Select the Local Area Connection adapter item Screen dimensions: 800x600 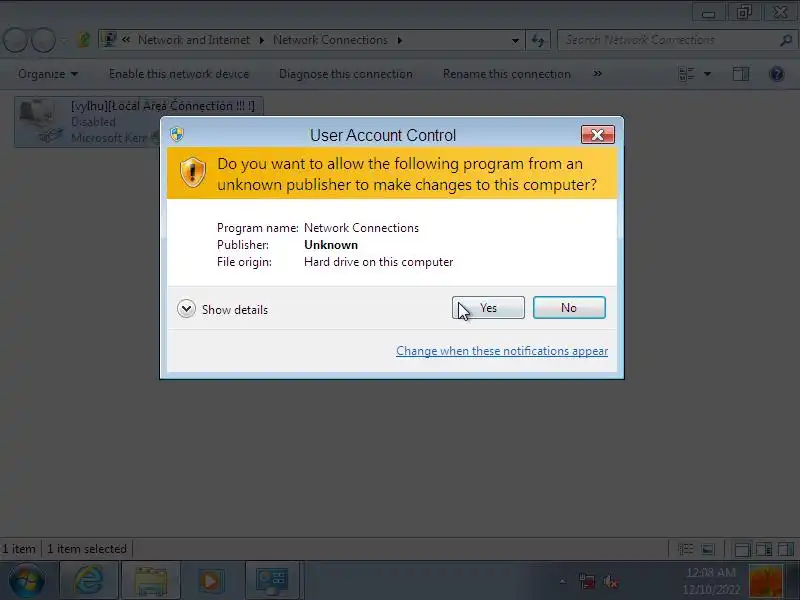coord(139,121)
